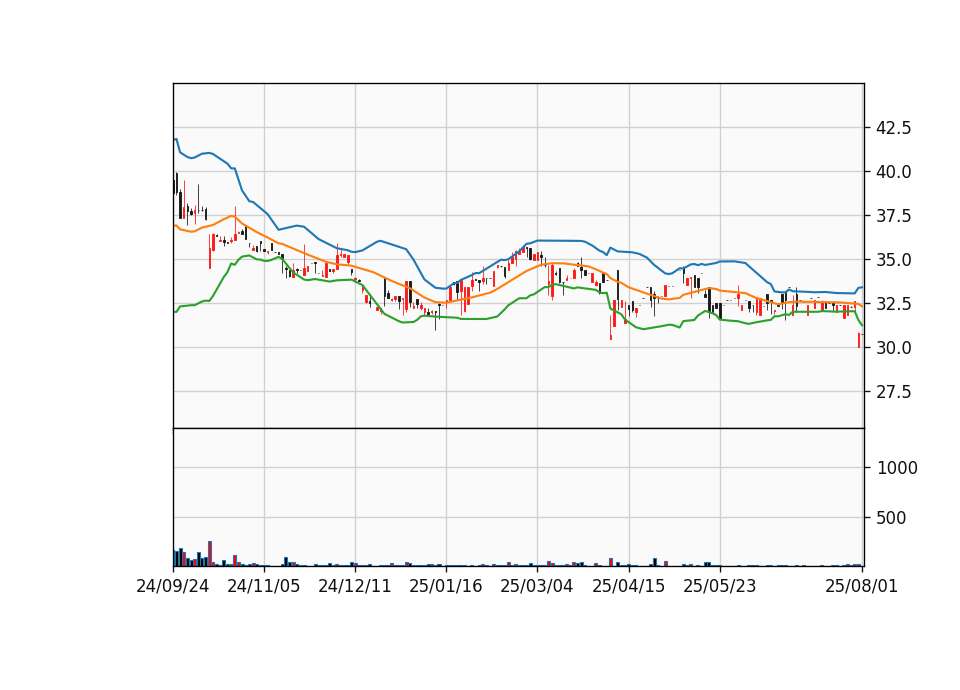
Task: Click the 25/03/04 date label
Action: click(537, 586)
